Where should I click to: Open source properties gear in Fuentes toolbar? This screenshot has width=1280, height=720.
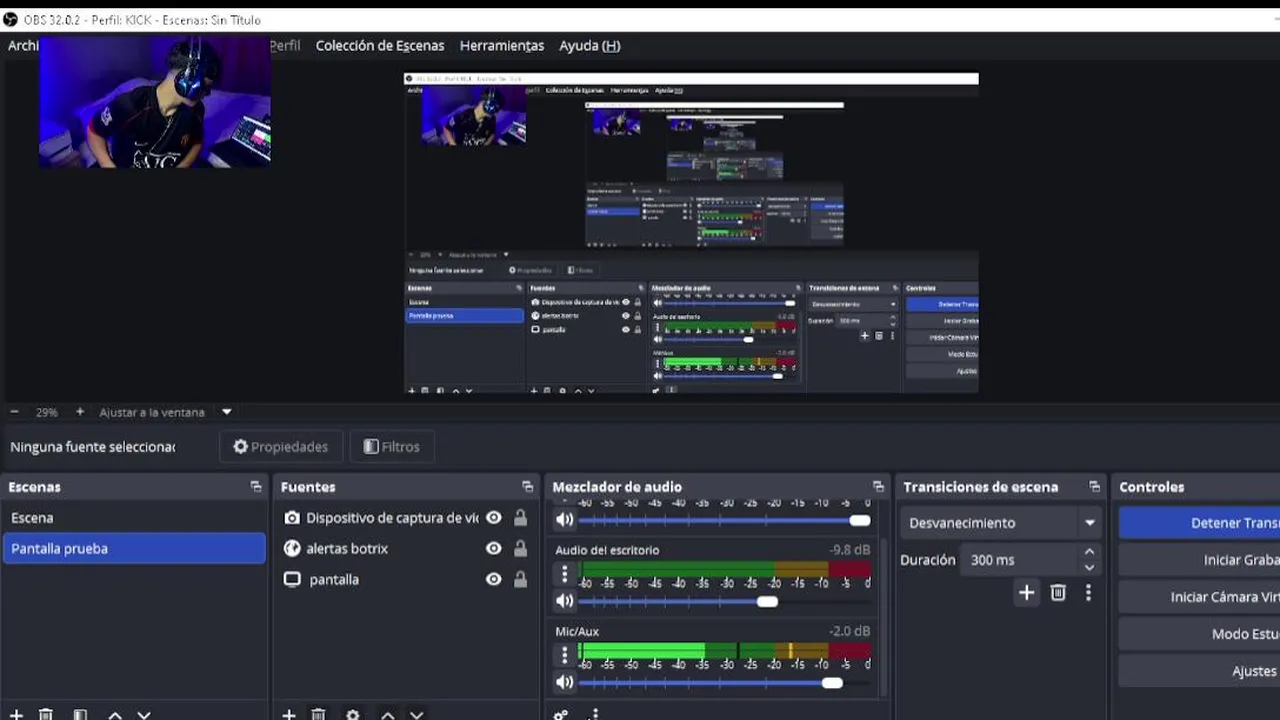pos(352,714)
